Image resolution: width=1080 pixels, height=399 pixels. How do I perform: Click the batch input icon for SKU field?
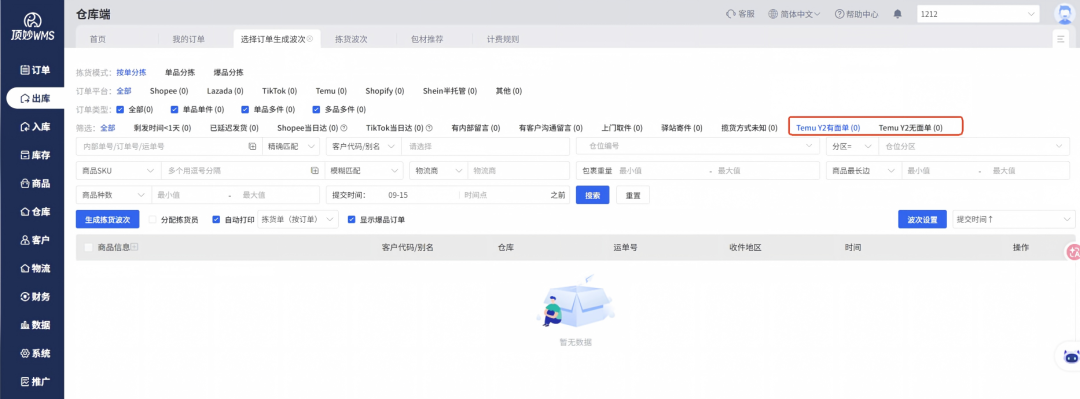315,170
